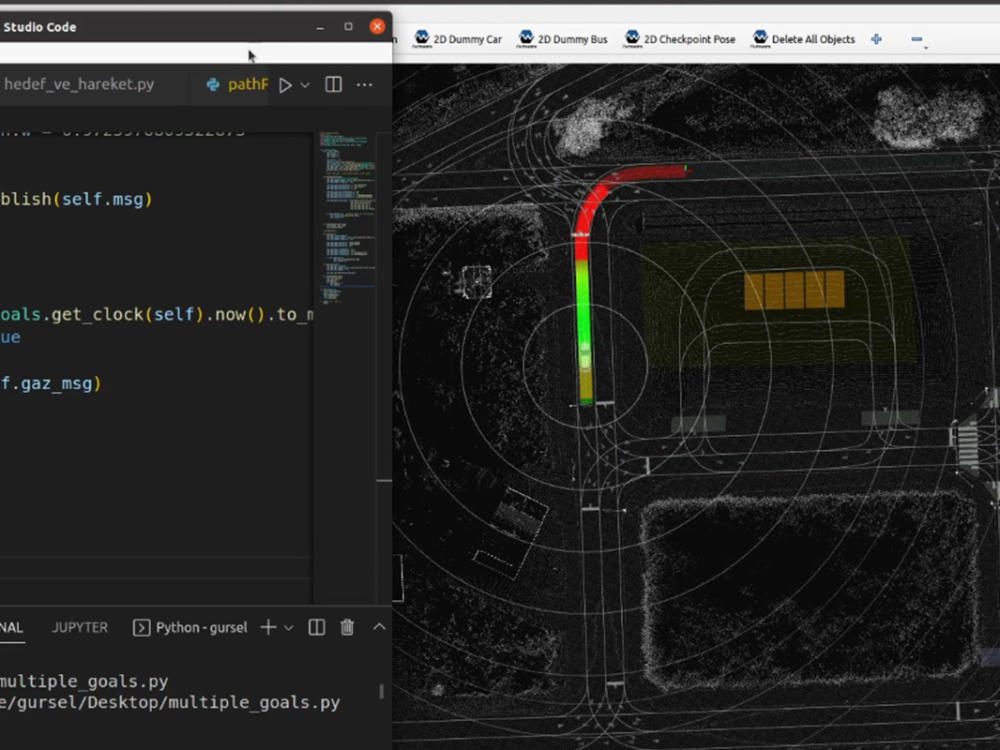Select the Python - gursel terminal
Image resolution: width=1000 pixels, height=750 pixels.
[190, 628]
